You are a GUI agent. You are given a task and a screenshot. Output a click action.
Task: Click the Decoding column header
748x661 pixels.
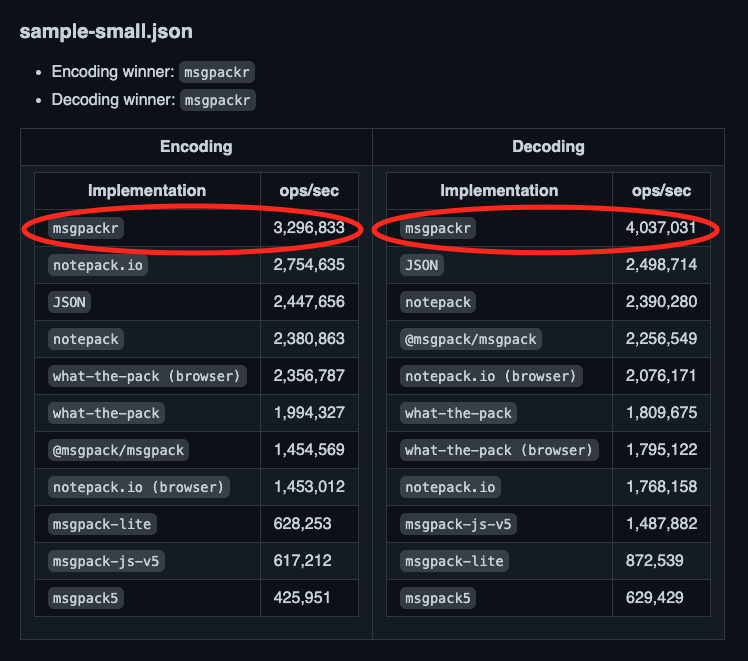point(548,146)
